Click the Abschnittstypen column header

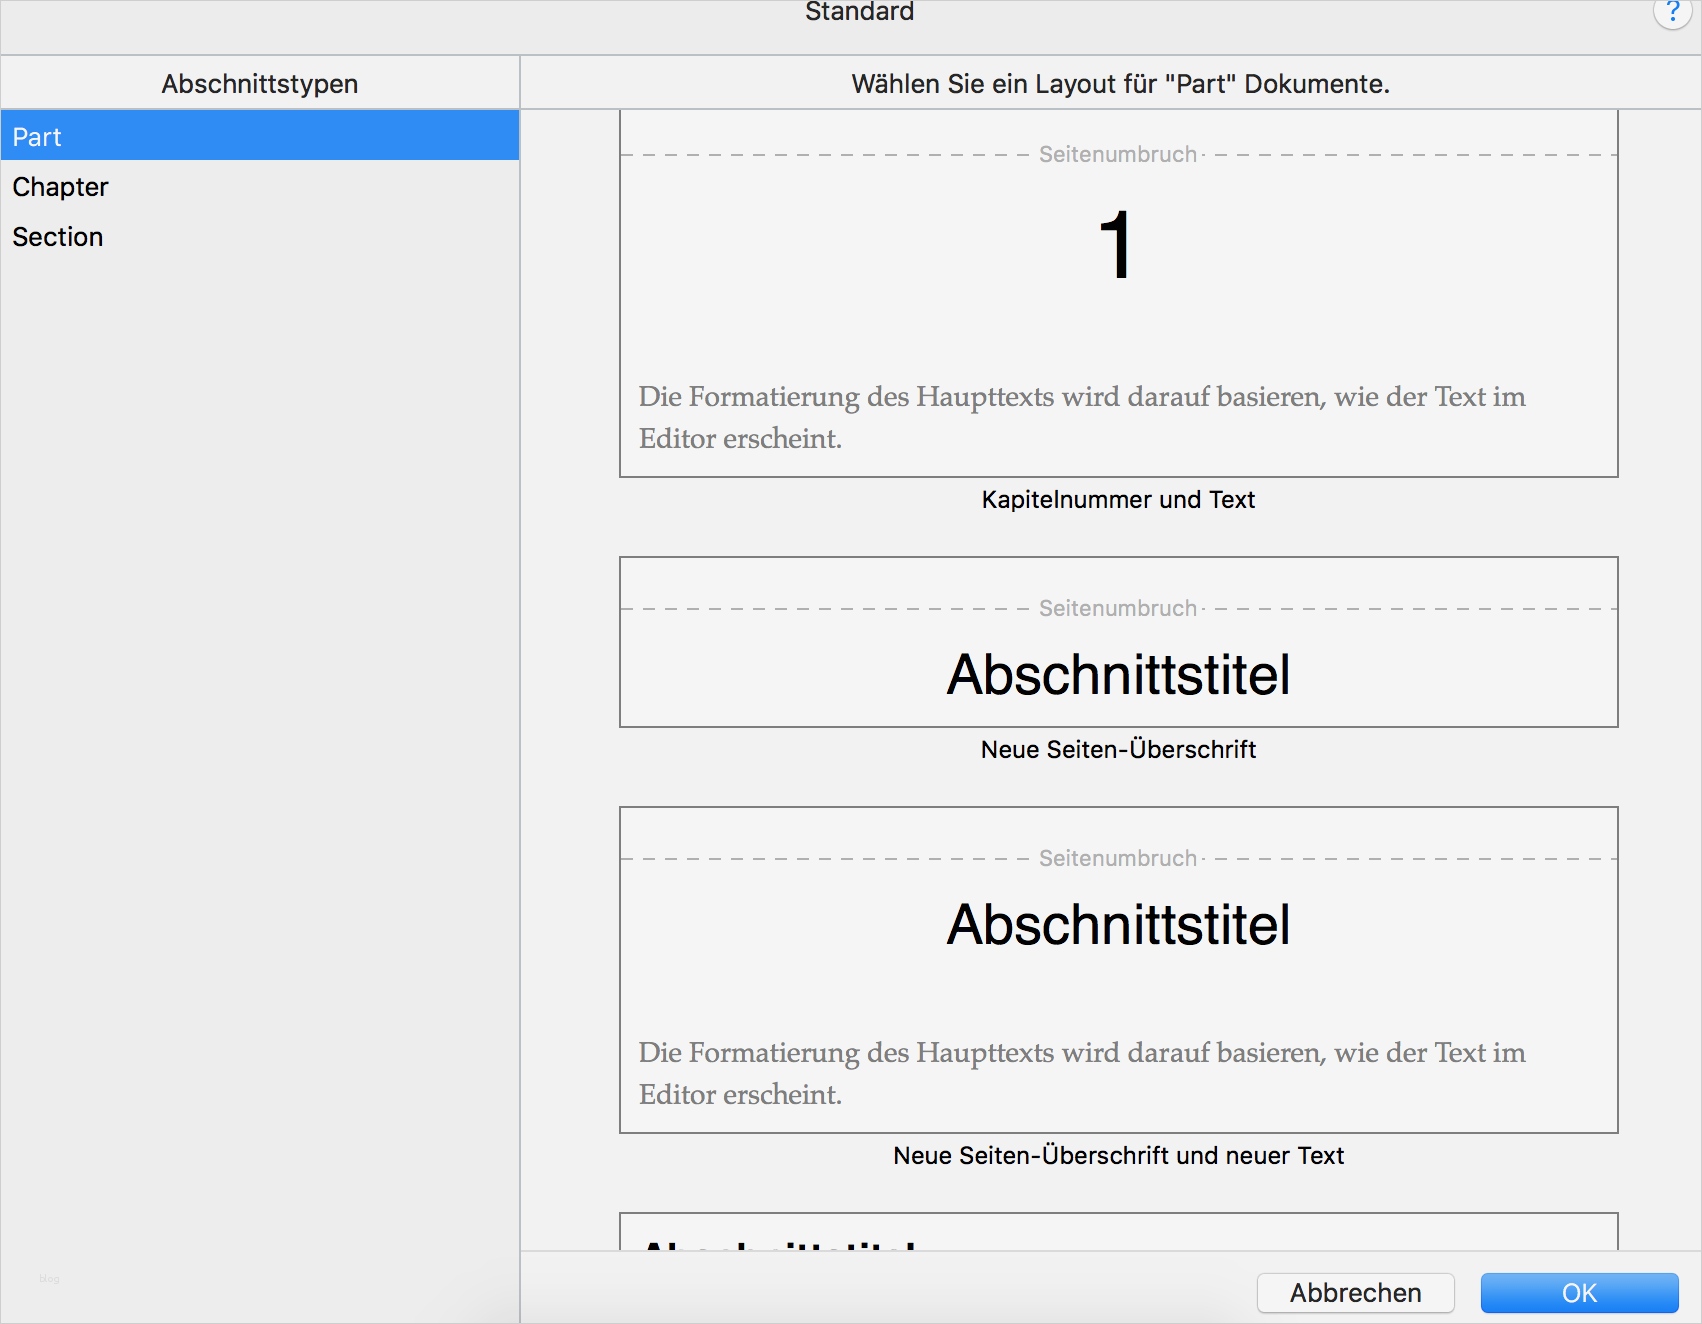(x=260, y=83)
